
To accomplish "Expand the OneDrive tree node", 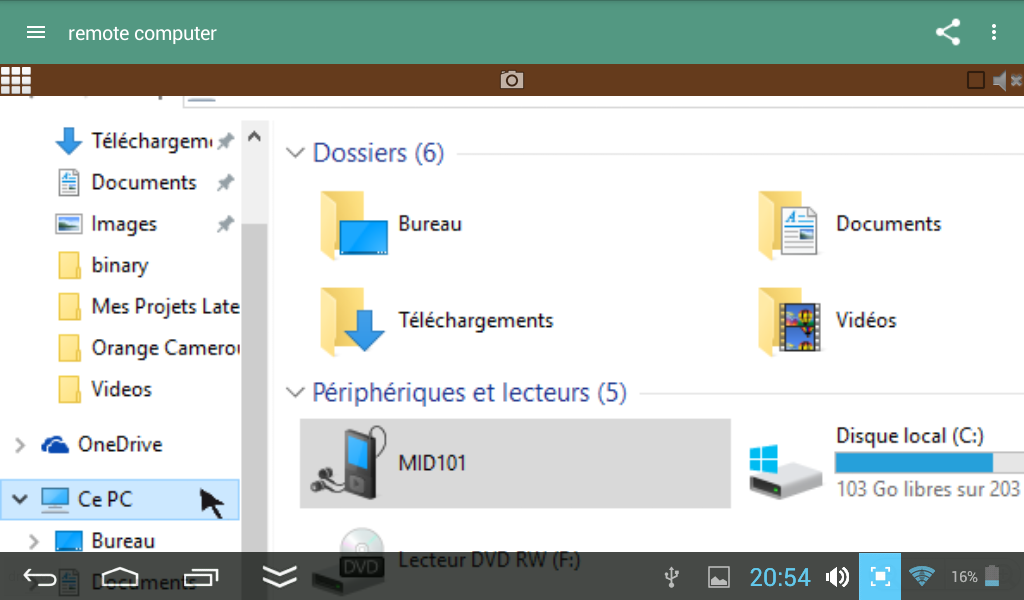I will [20, 445].
